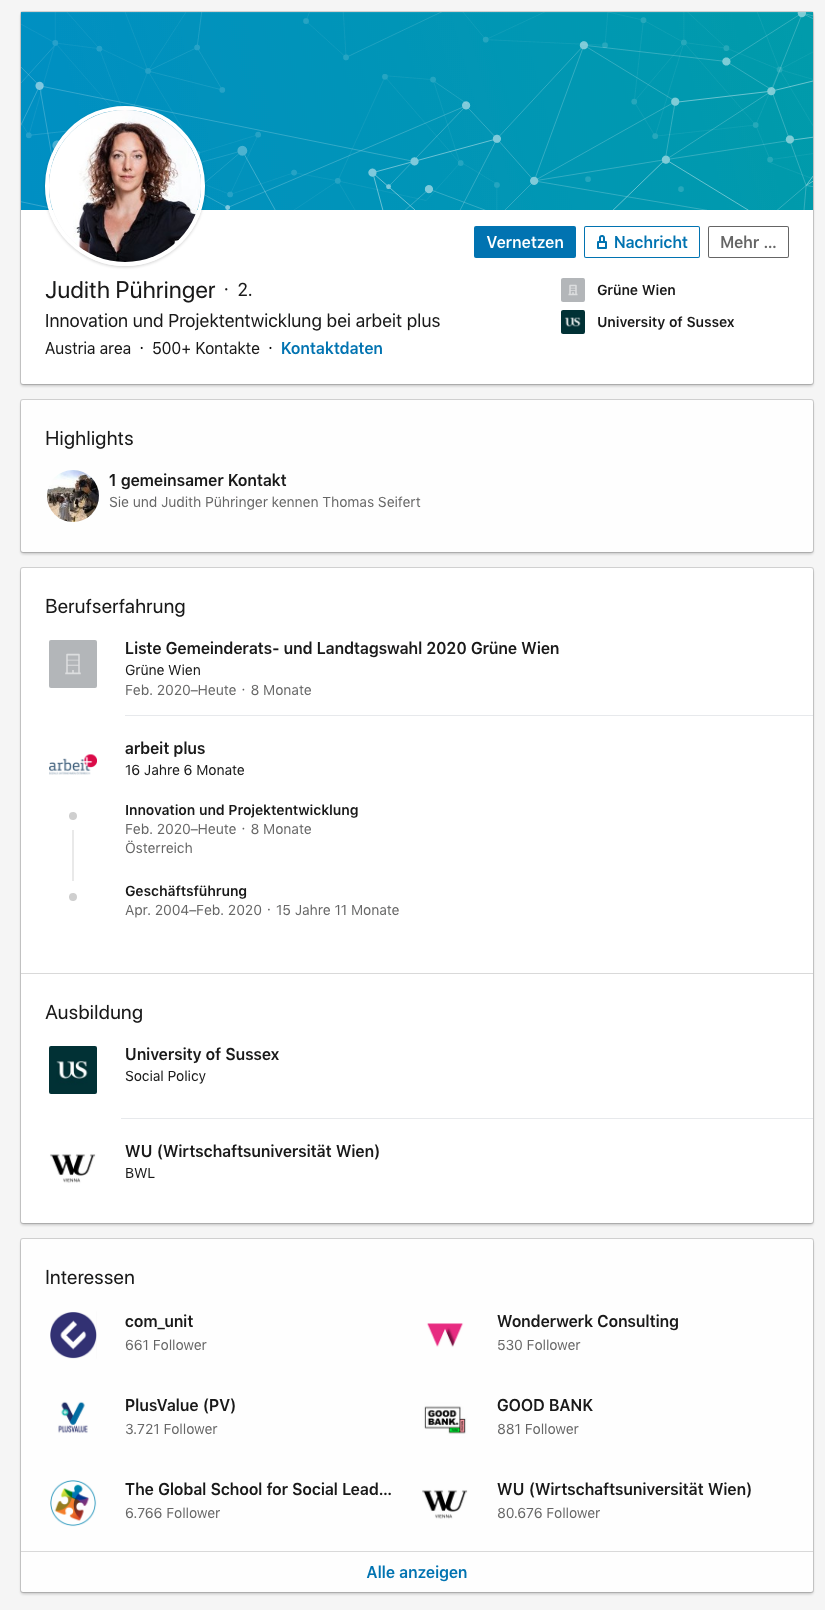The width and height of the screenshot is (825, 1610).
Task: Open The Global School puzzle logo
Action: pyautogui.click(x=73, y=1502)
